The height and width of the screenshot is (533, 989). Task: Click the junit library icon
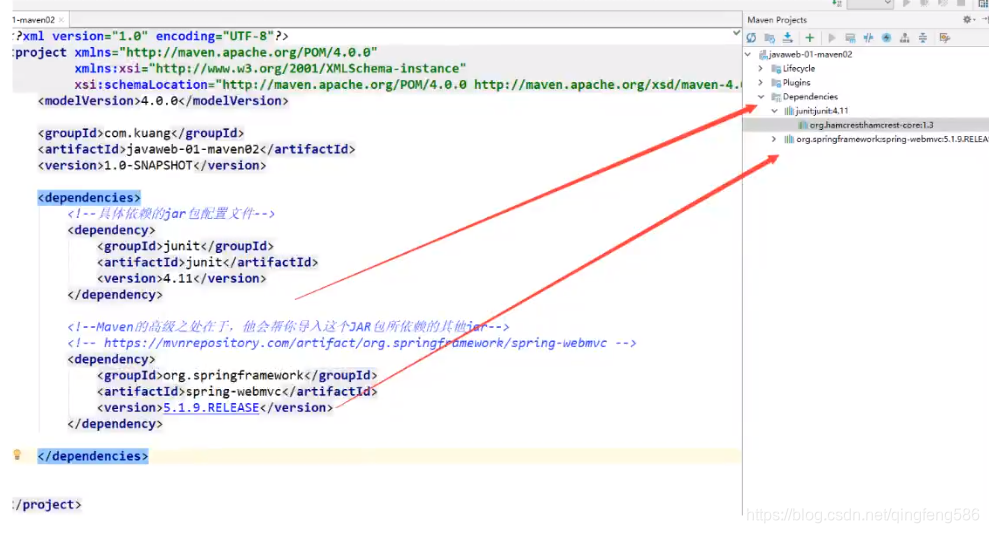coord(789,110)
